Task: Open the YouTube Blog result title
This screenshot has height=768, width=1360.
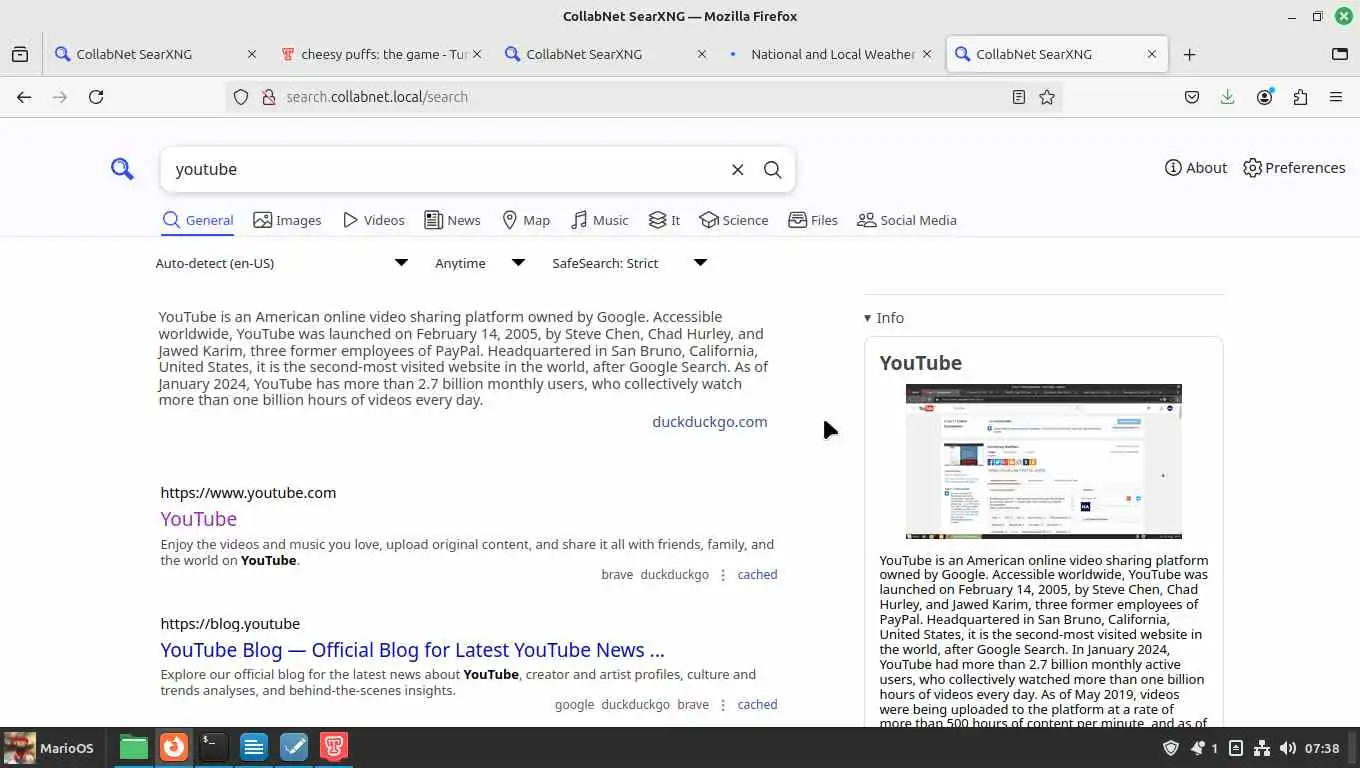Action: 412,650
